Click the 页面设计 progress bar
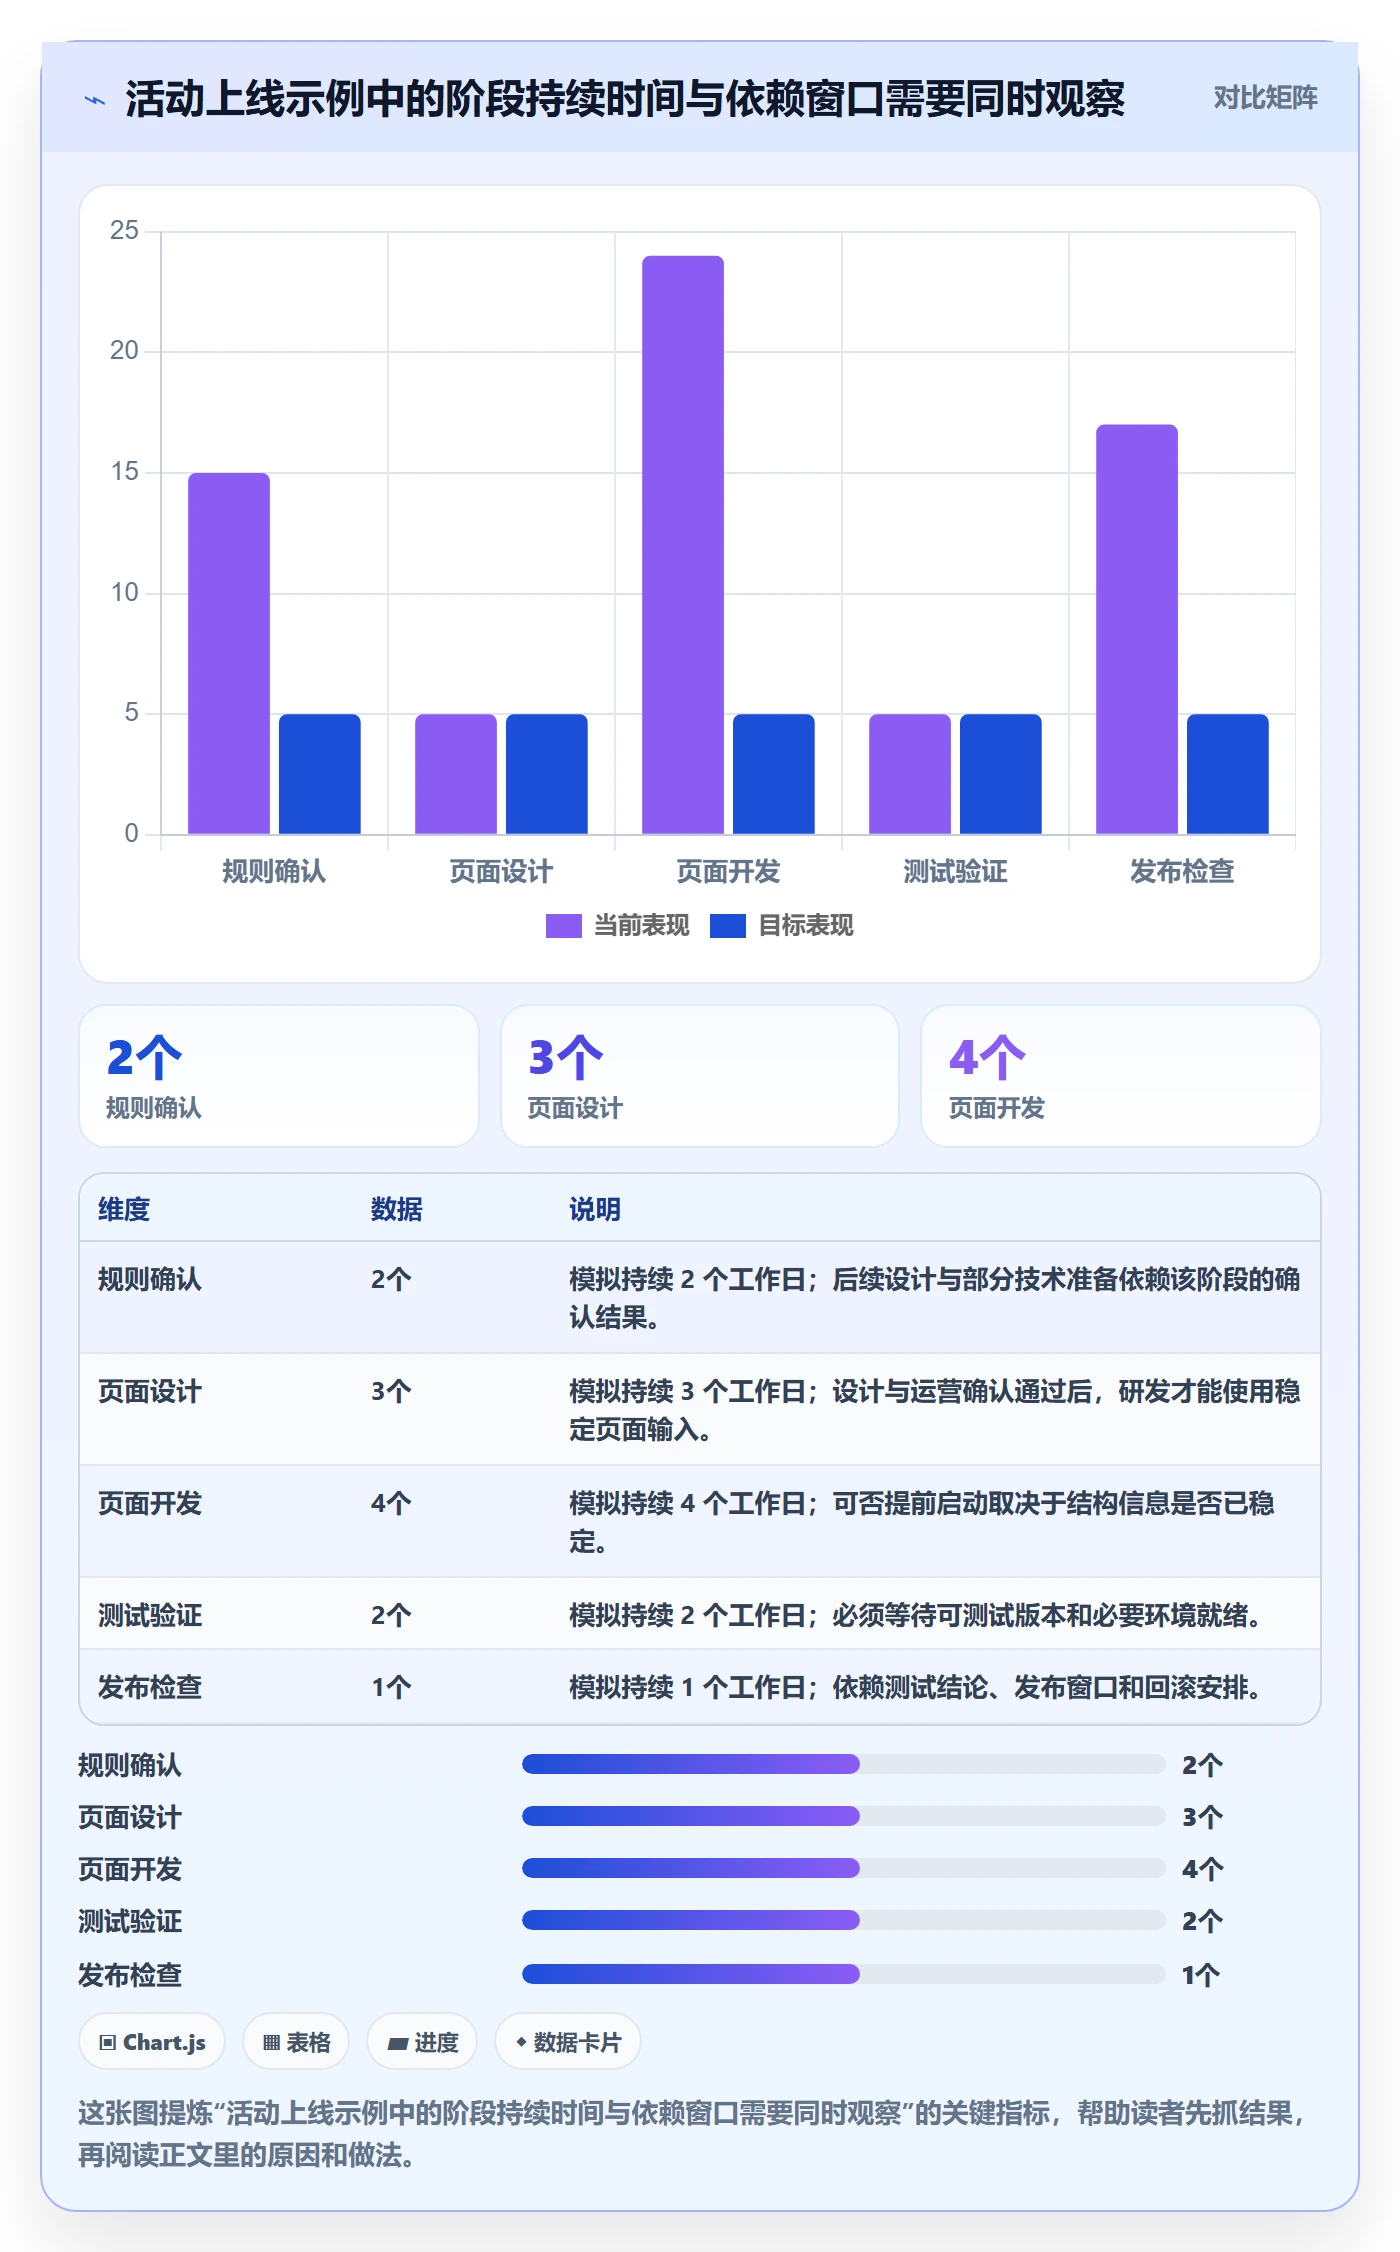The height and width of the screenshot is (2252, 1400). pyautogui.click(x=843, y=1816)
